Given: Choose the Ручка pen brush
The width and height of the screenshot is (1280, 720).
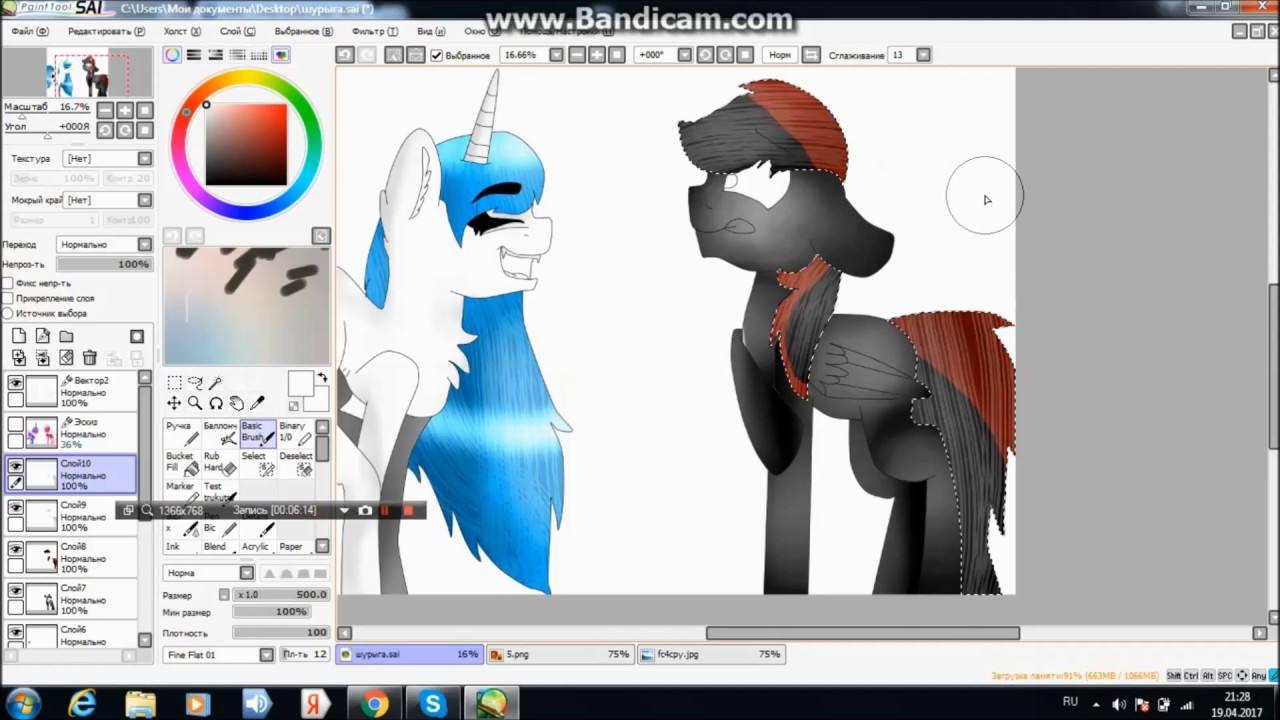Looking at the screenshot, I should click(x=182, y=433).
